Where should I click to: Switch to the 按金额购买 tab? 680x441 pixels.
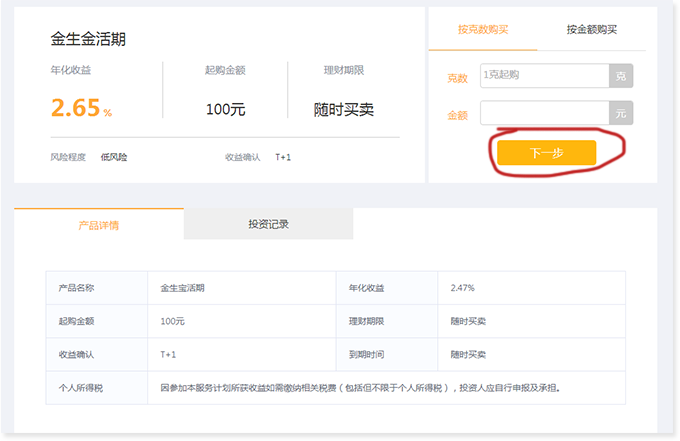(x=591, y=30)
